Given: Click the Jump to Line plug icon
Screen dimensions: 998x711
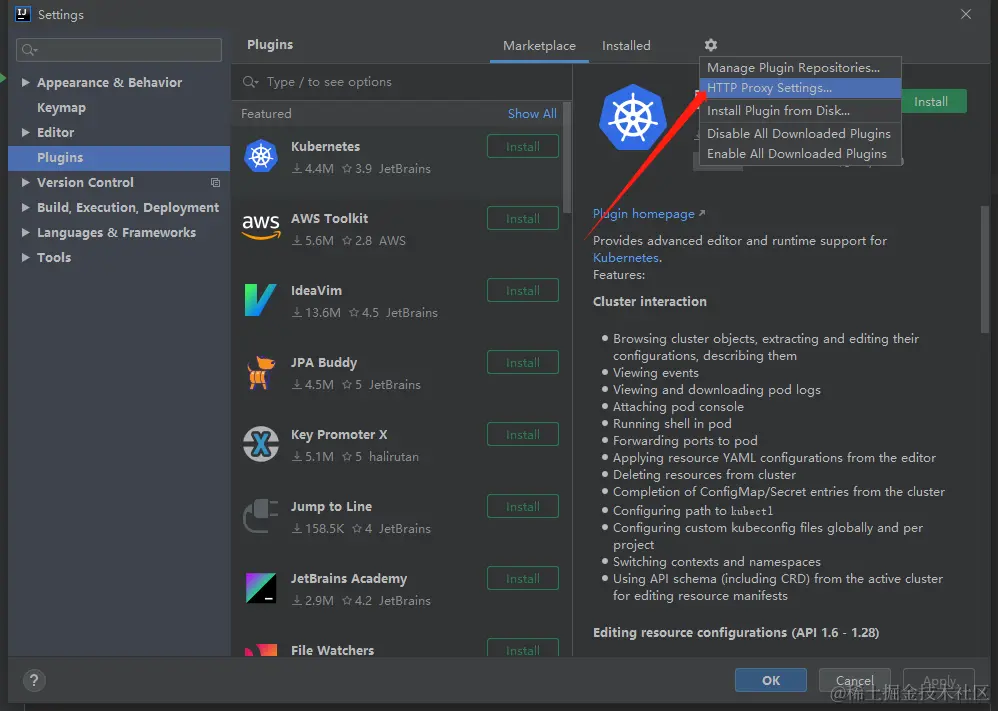Looking at the screenshot, I should [x=261, y=516].
